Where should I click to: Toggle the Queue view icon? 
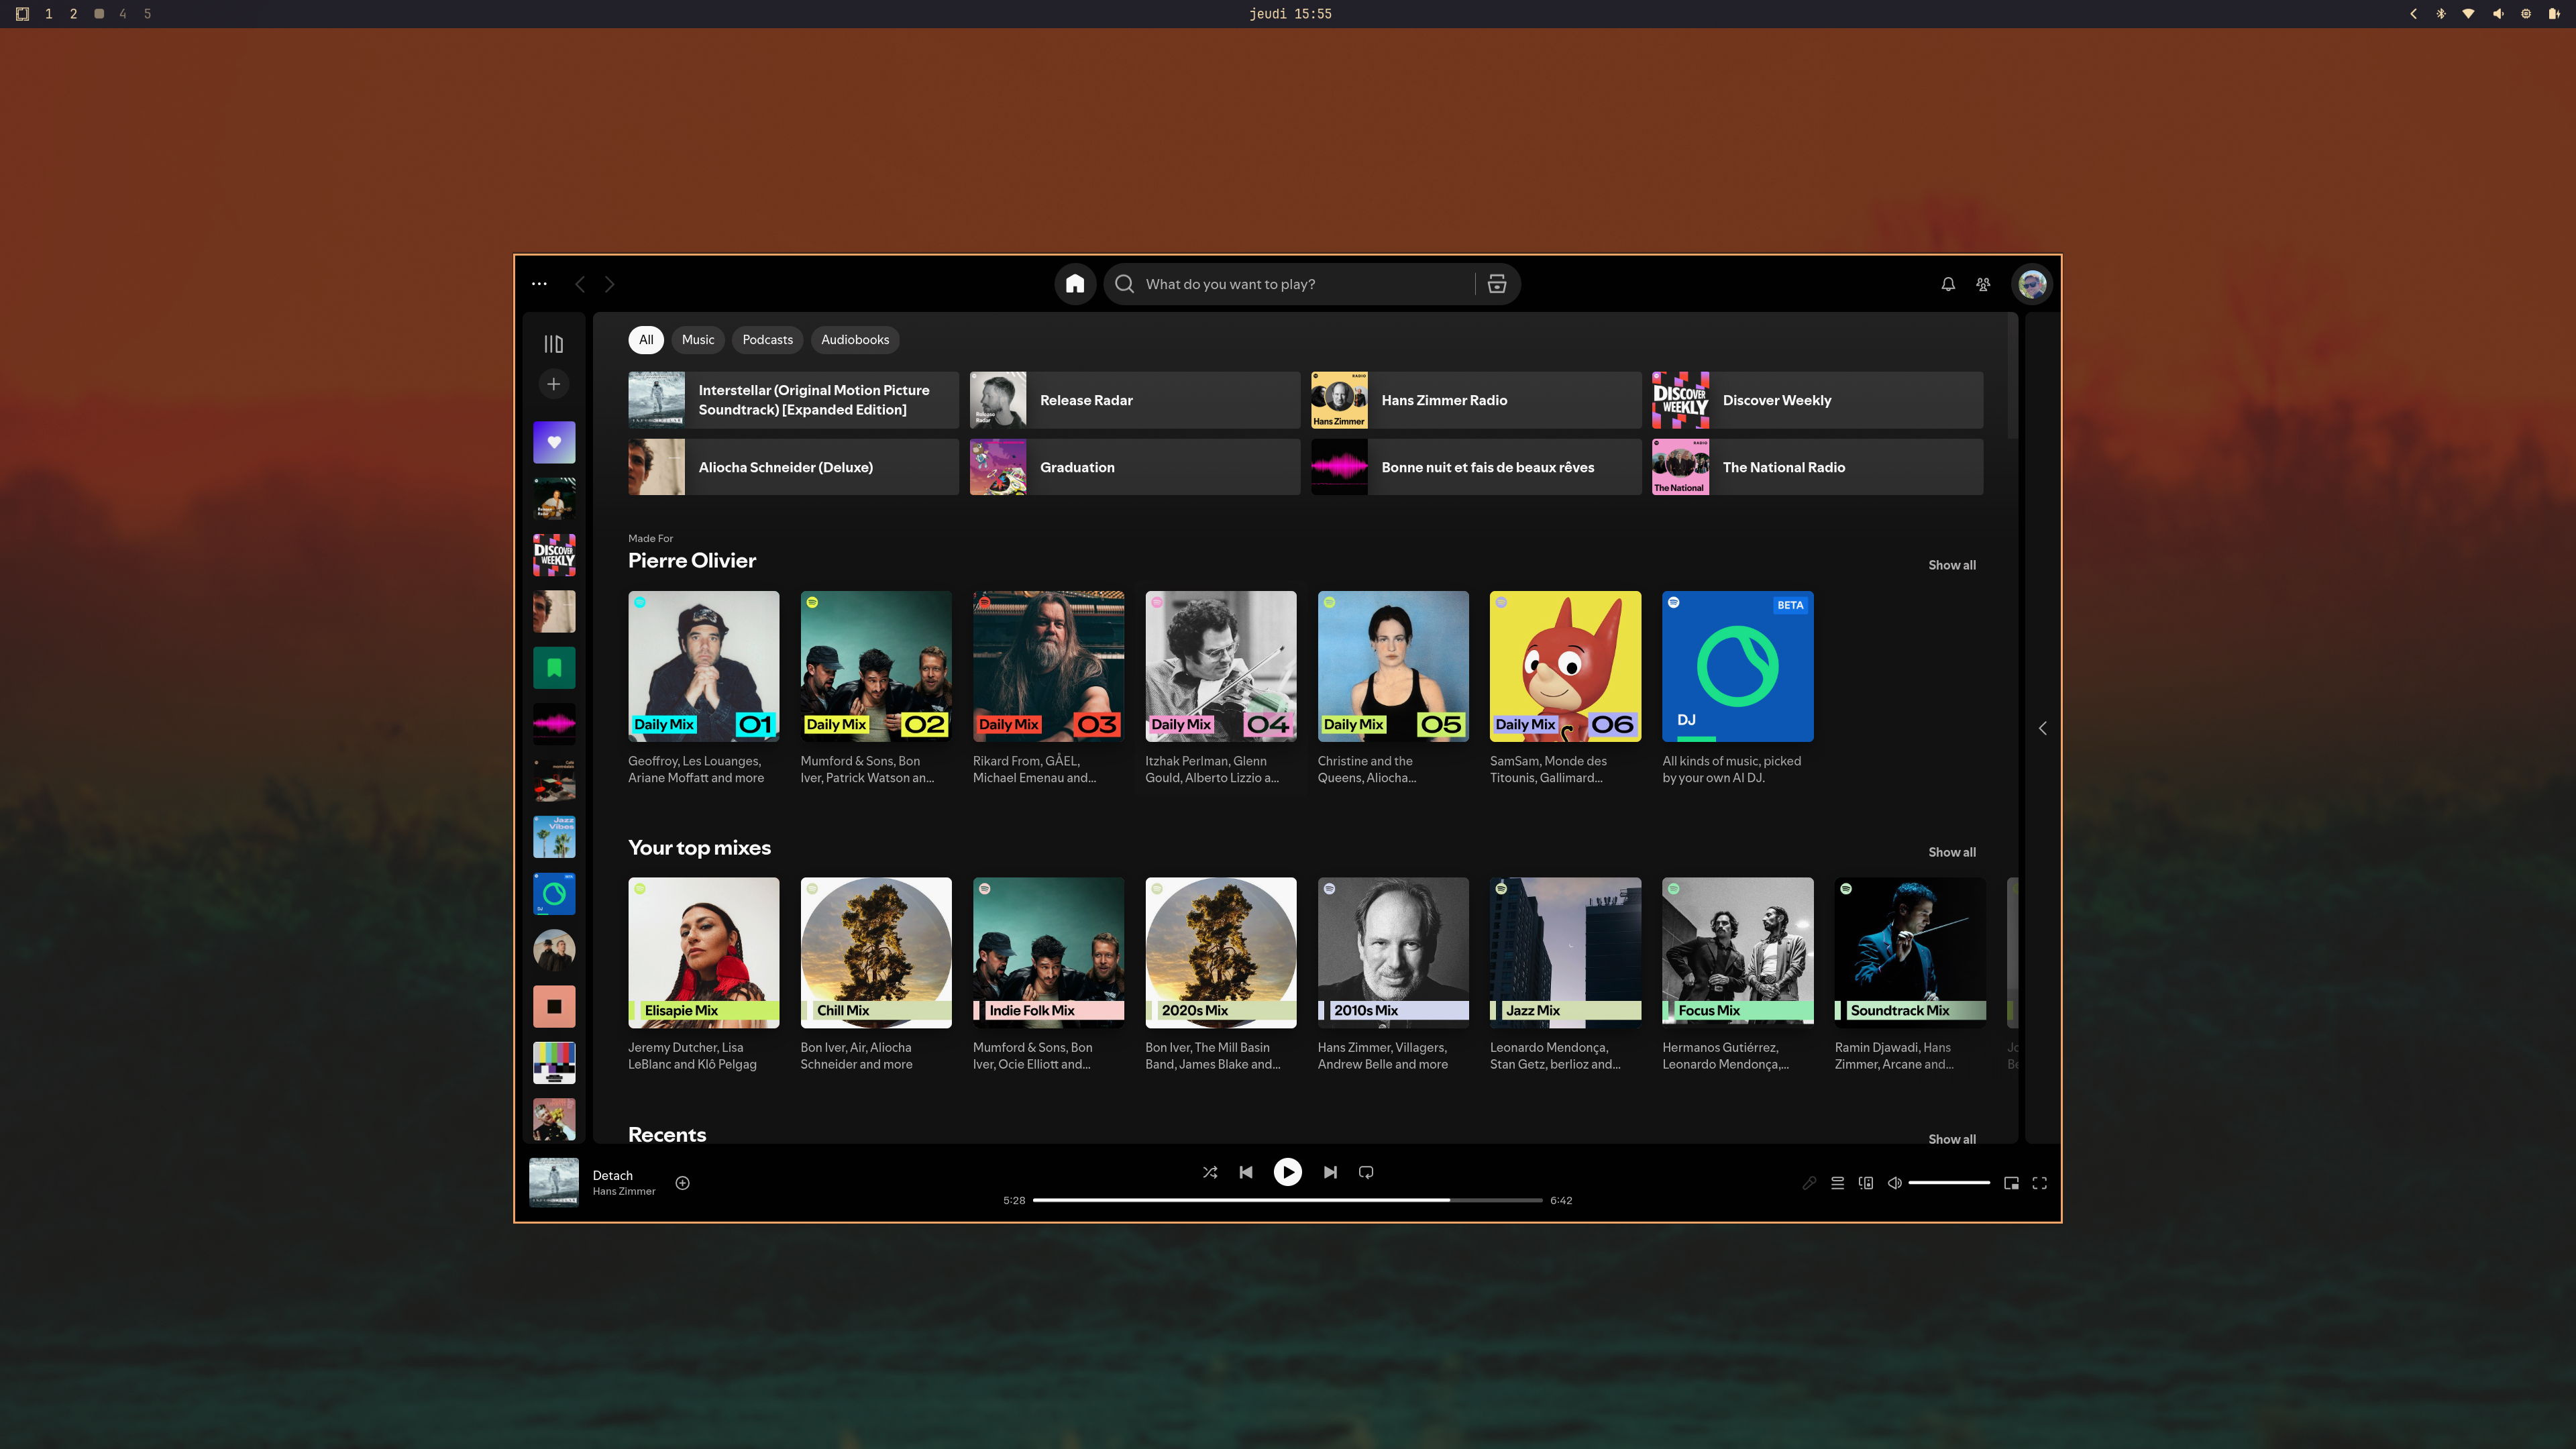tap(1838, 1183)
